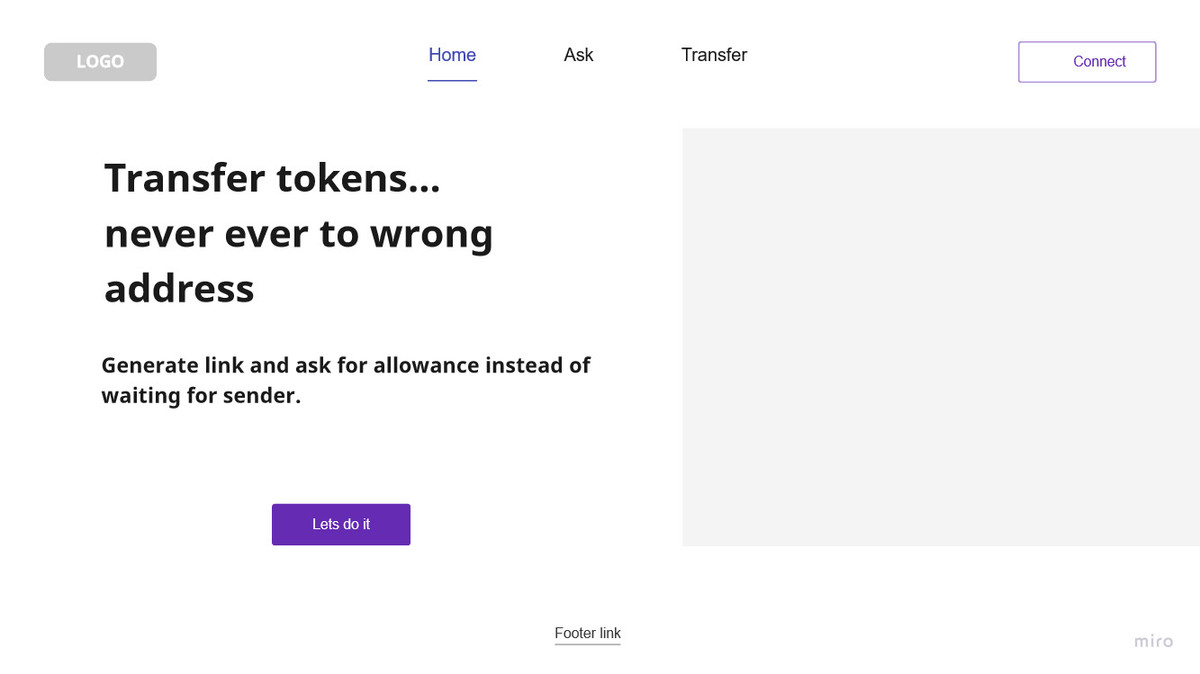The image size is (1200, 674).
Task: Click the miro watermark logo
Action: [1153, 641]
